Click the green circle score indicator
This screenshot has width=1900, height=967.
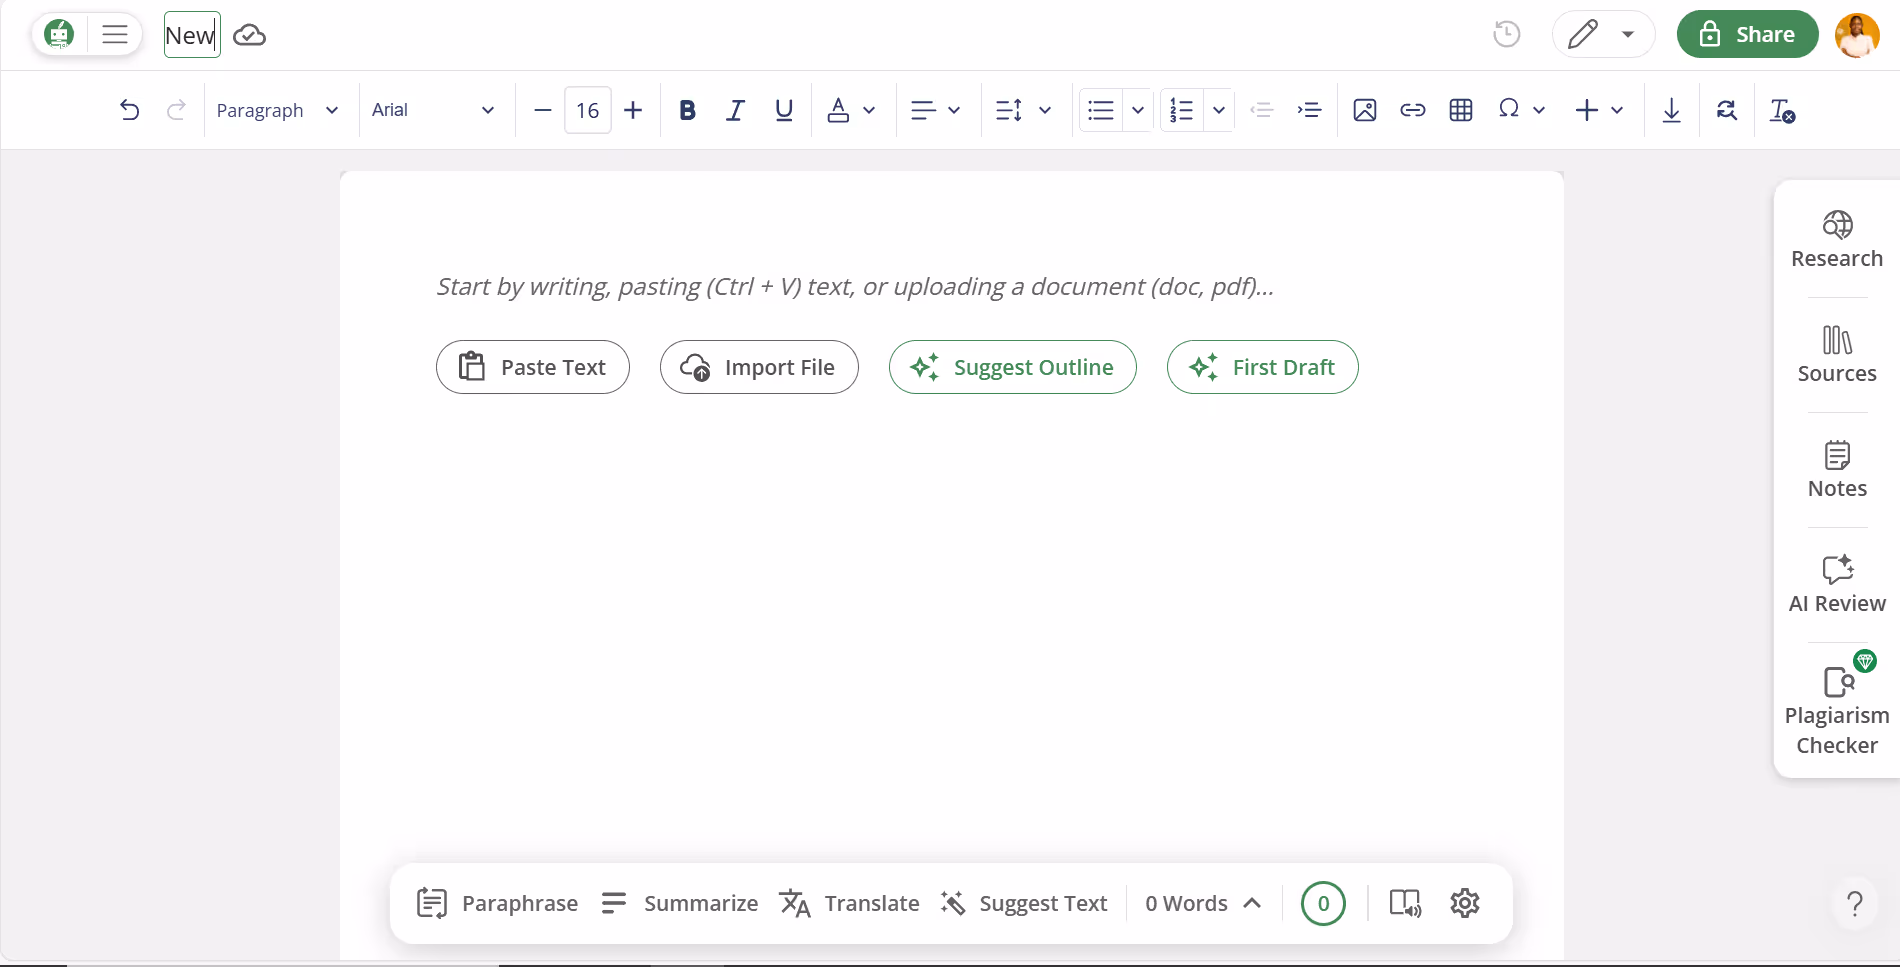click(1323, 903)
